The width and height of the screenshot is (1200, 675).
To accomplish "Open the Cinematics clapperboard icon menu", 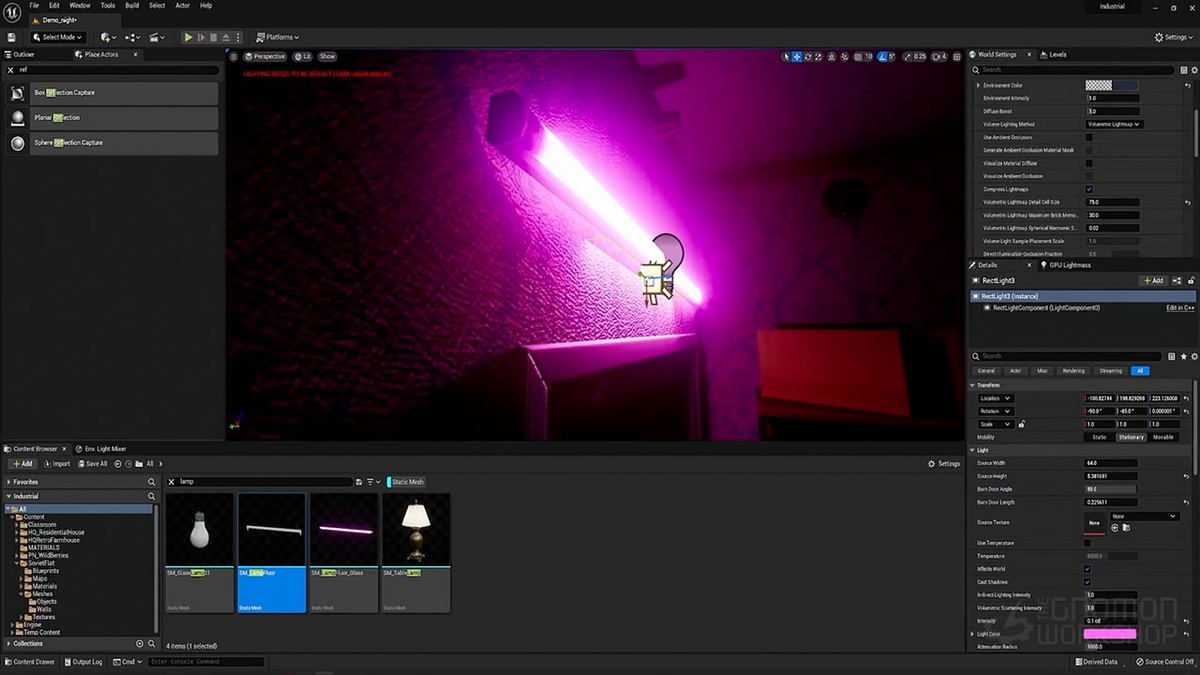I will tap(158, 37).
